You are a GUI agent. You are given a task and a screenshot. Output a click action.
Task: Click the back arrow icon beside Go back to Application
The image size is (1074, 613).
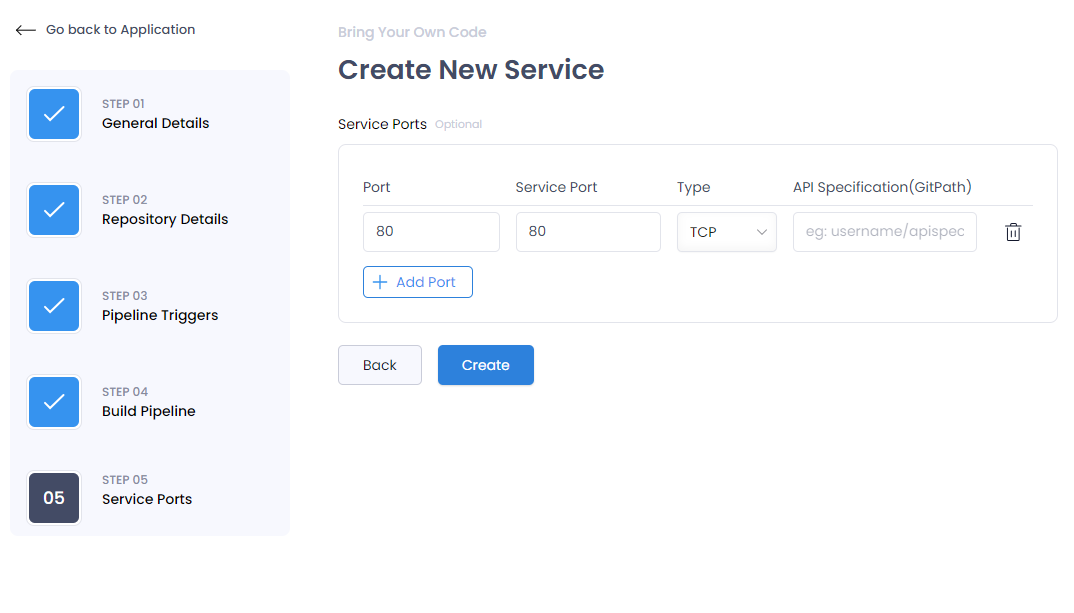pos(25,30)
